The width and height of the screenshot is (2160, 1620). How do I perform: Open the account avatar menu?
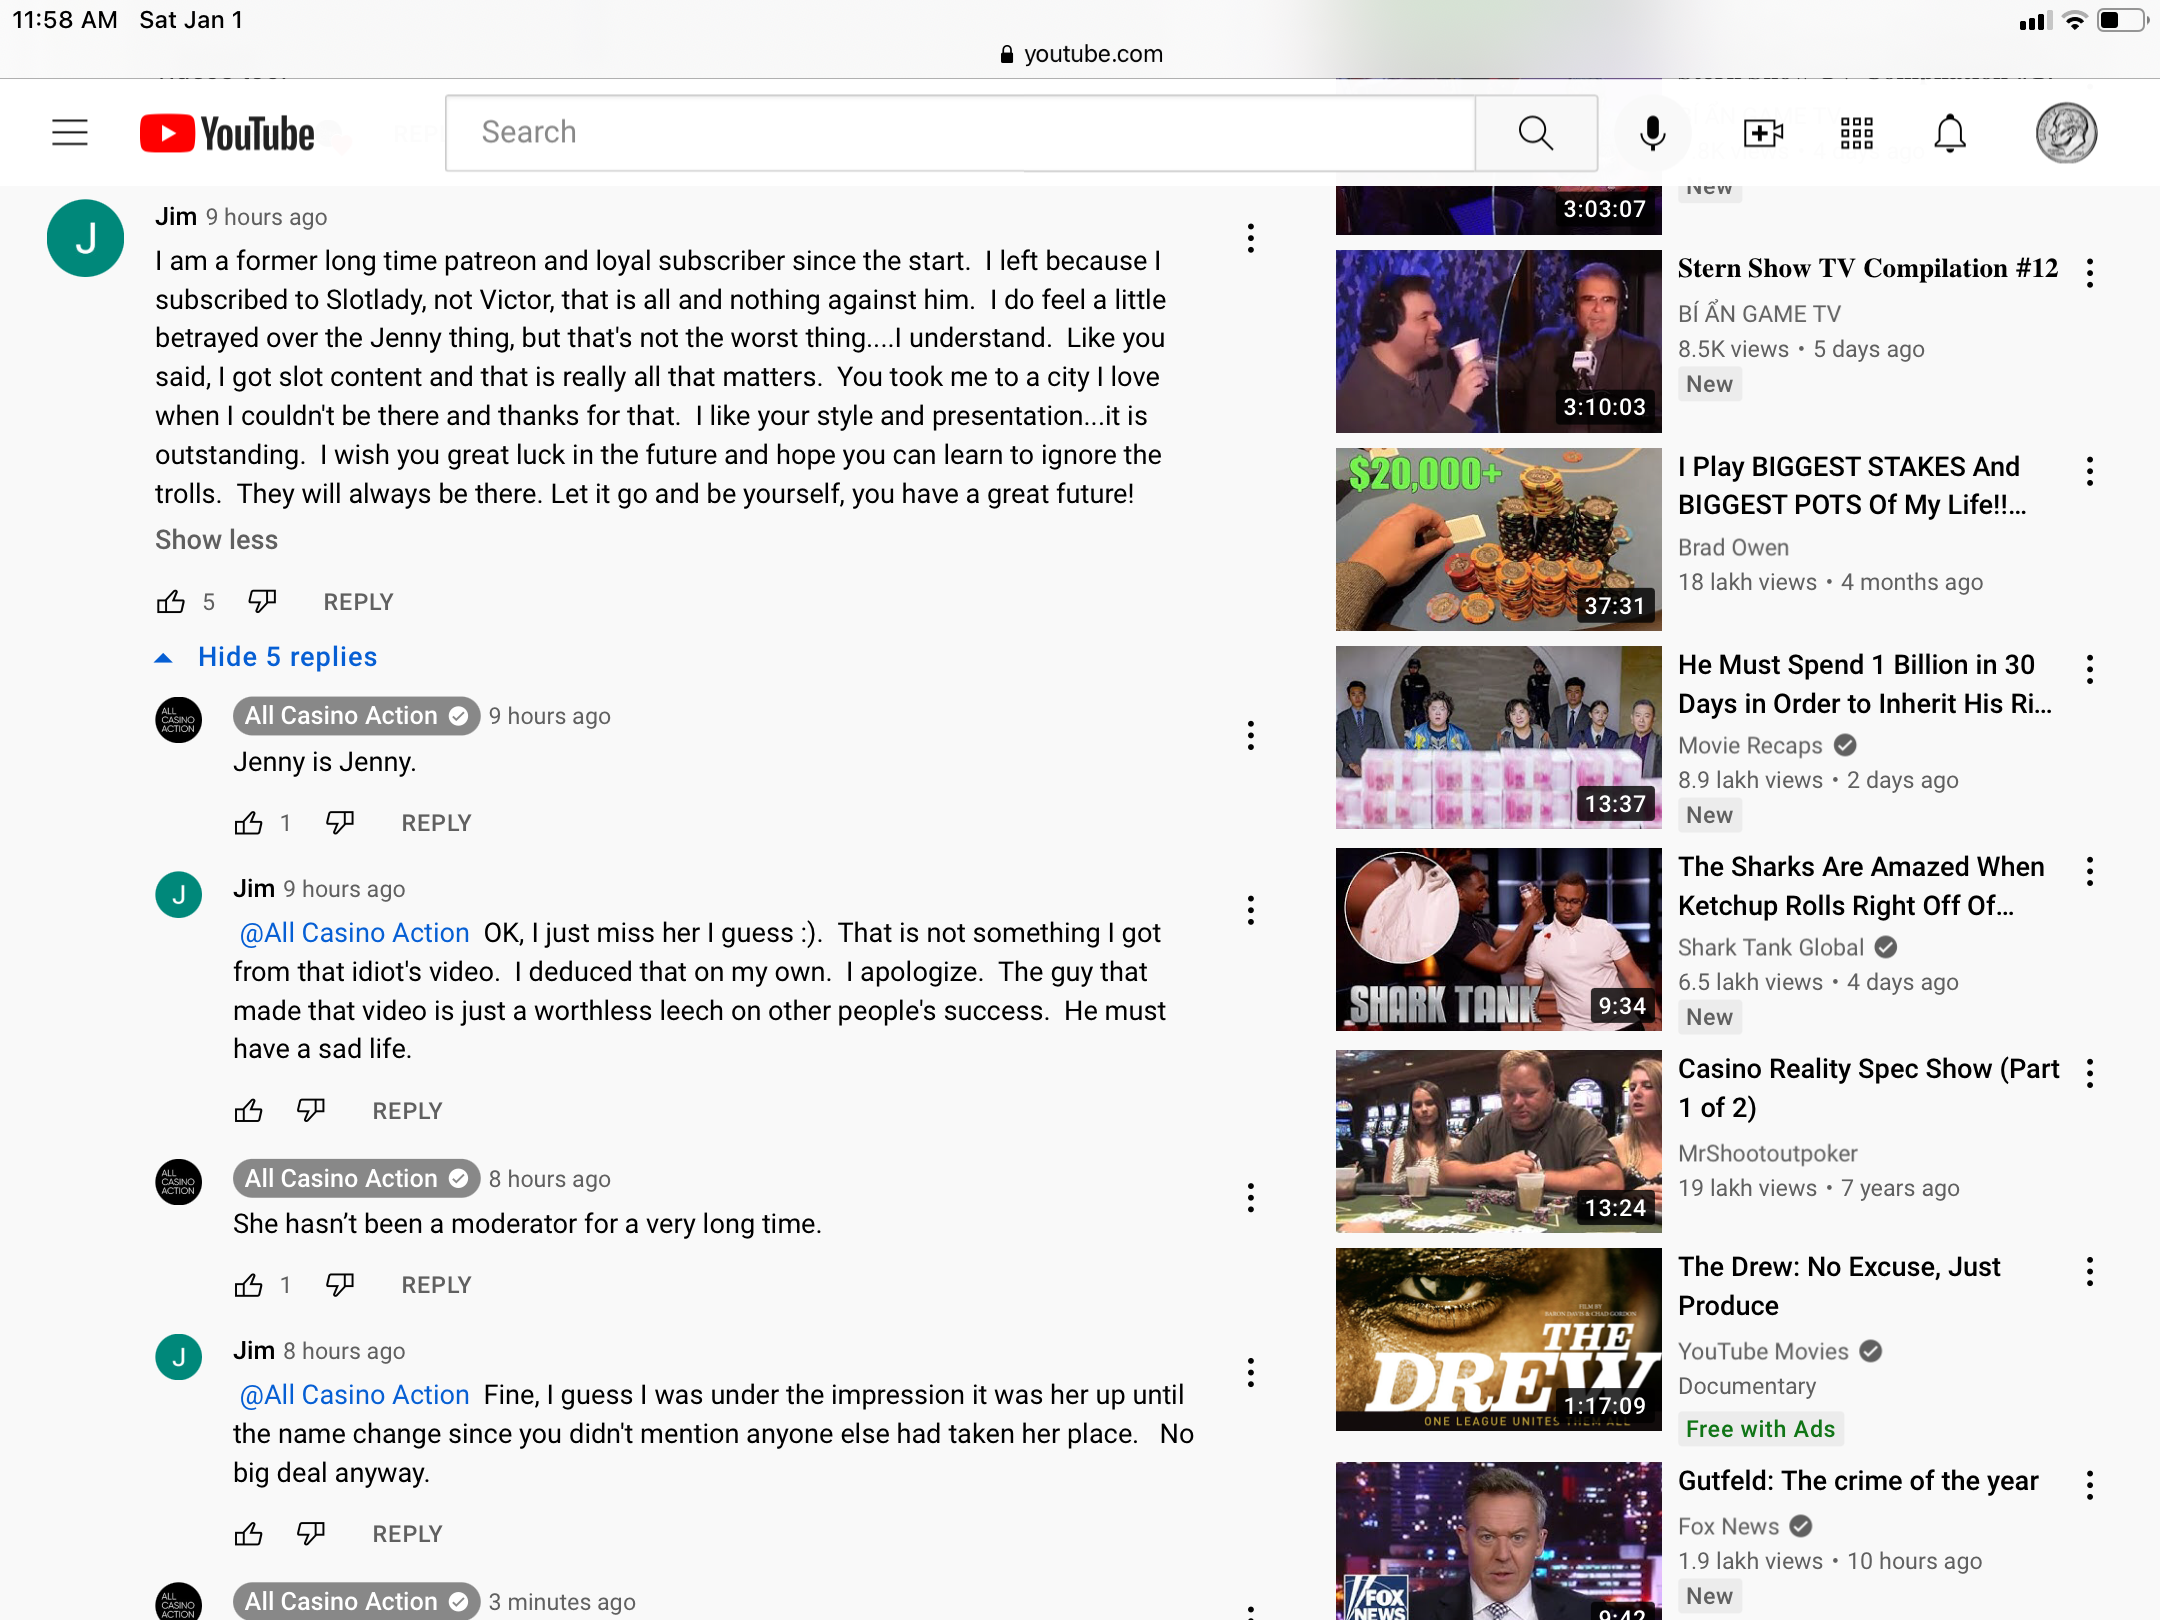click(2066, 133)
